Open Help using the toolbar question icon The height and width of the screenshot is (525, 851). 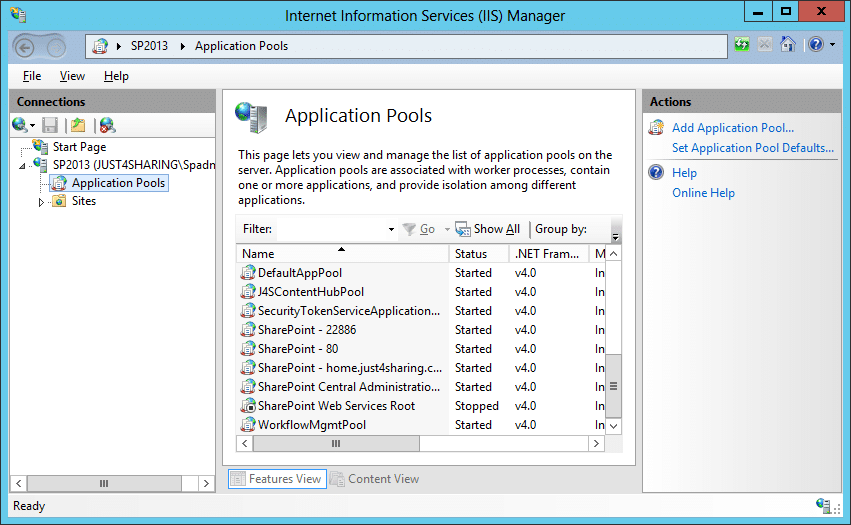(x=816, y=44)
